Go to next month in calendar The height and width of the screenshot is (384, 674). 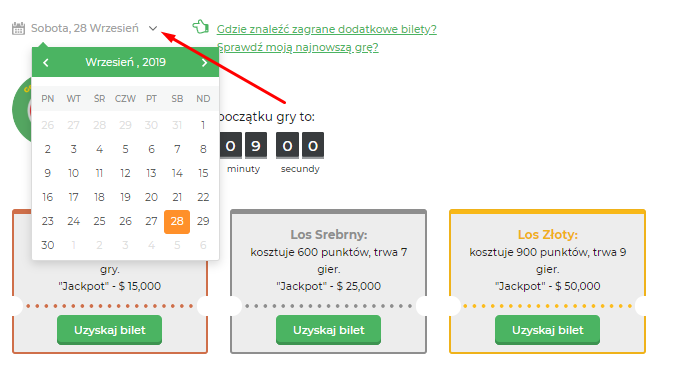coord(205,63)
